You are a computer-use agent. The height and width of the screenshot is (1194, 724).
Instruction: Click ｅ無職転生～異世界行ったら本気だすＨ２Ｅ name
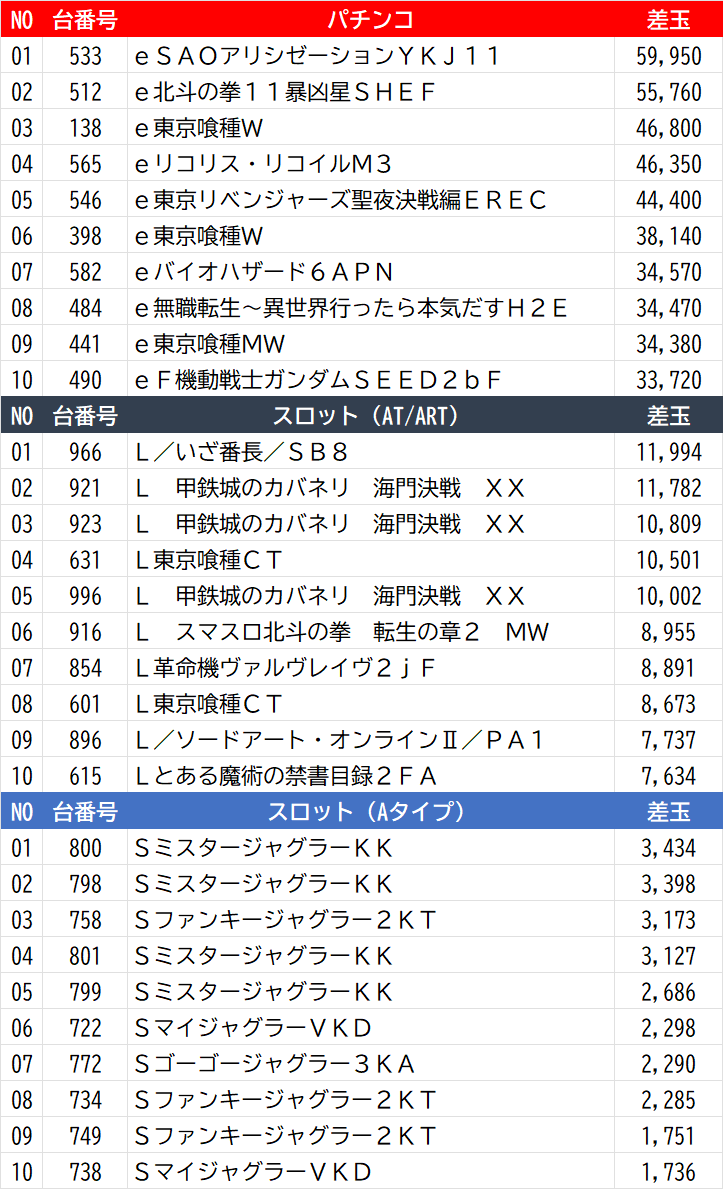[x=351, y=308]
